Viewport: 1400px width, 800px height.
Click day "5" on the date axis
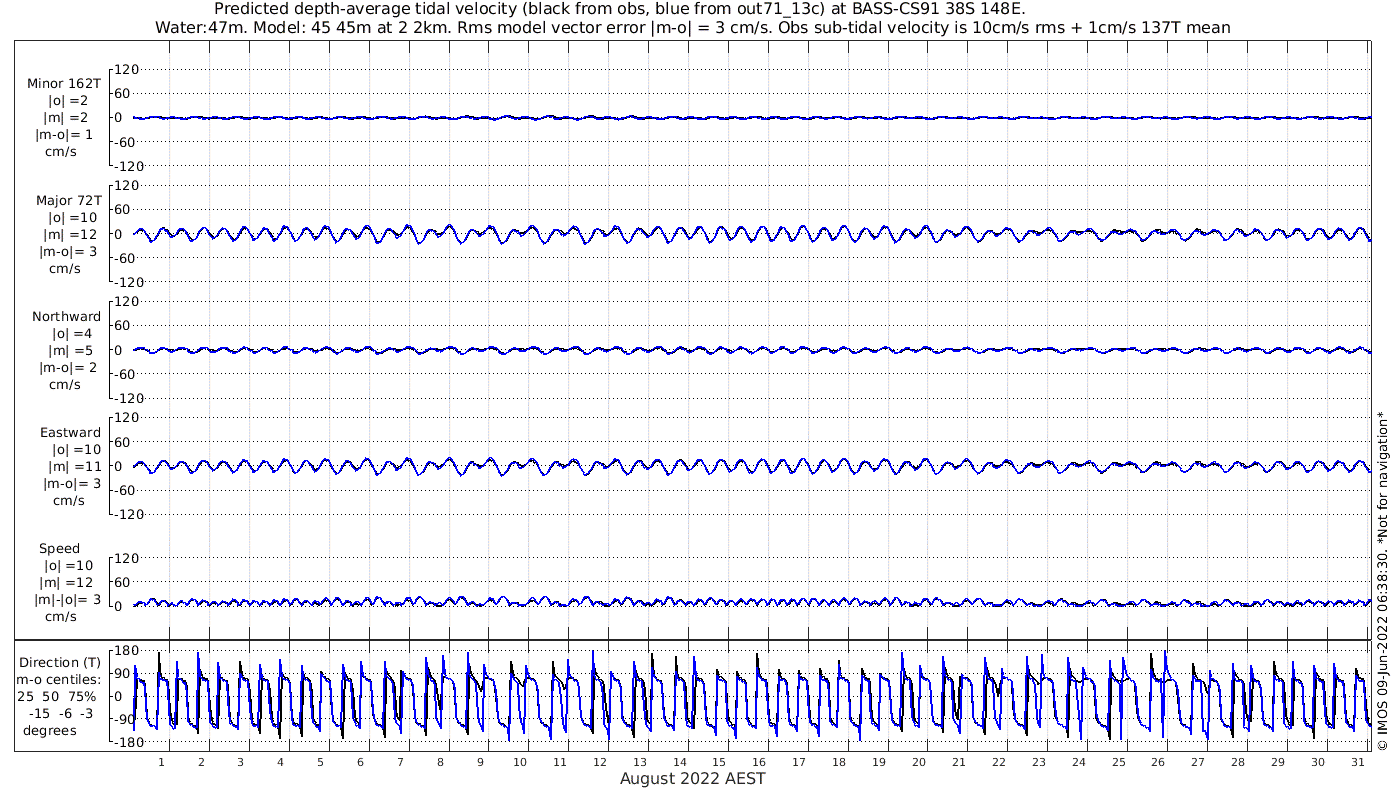(x=320, y=762)
